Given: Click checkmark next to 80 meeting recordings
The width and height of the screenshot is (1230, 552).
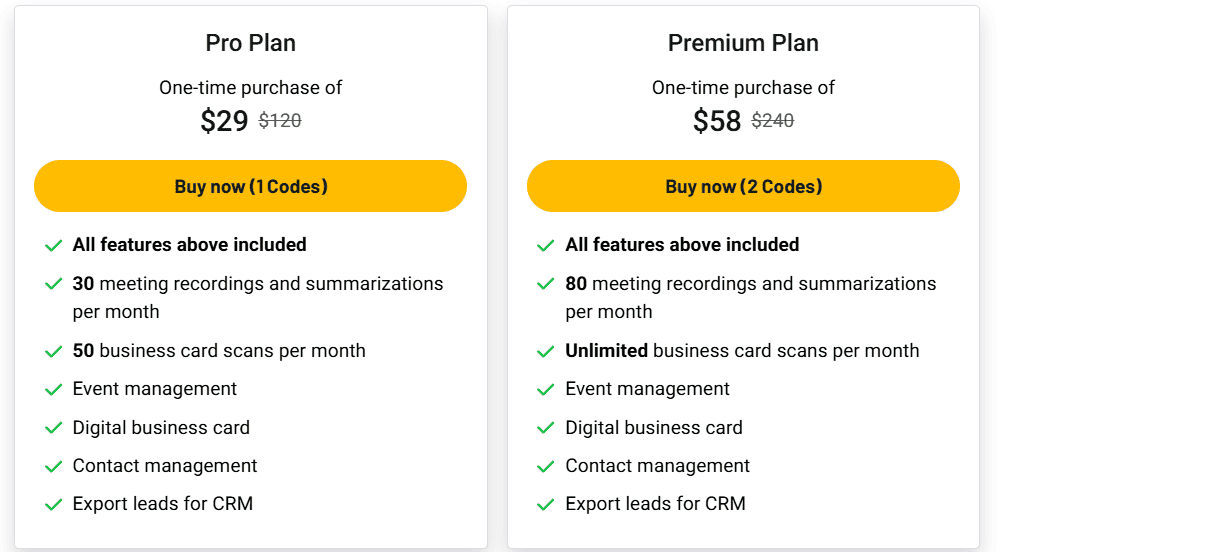Looking at the screenshot, I should [546, 284].
